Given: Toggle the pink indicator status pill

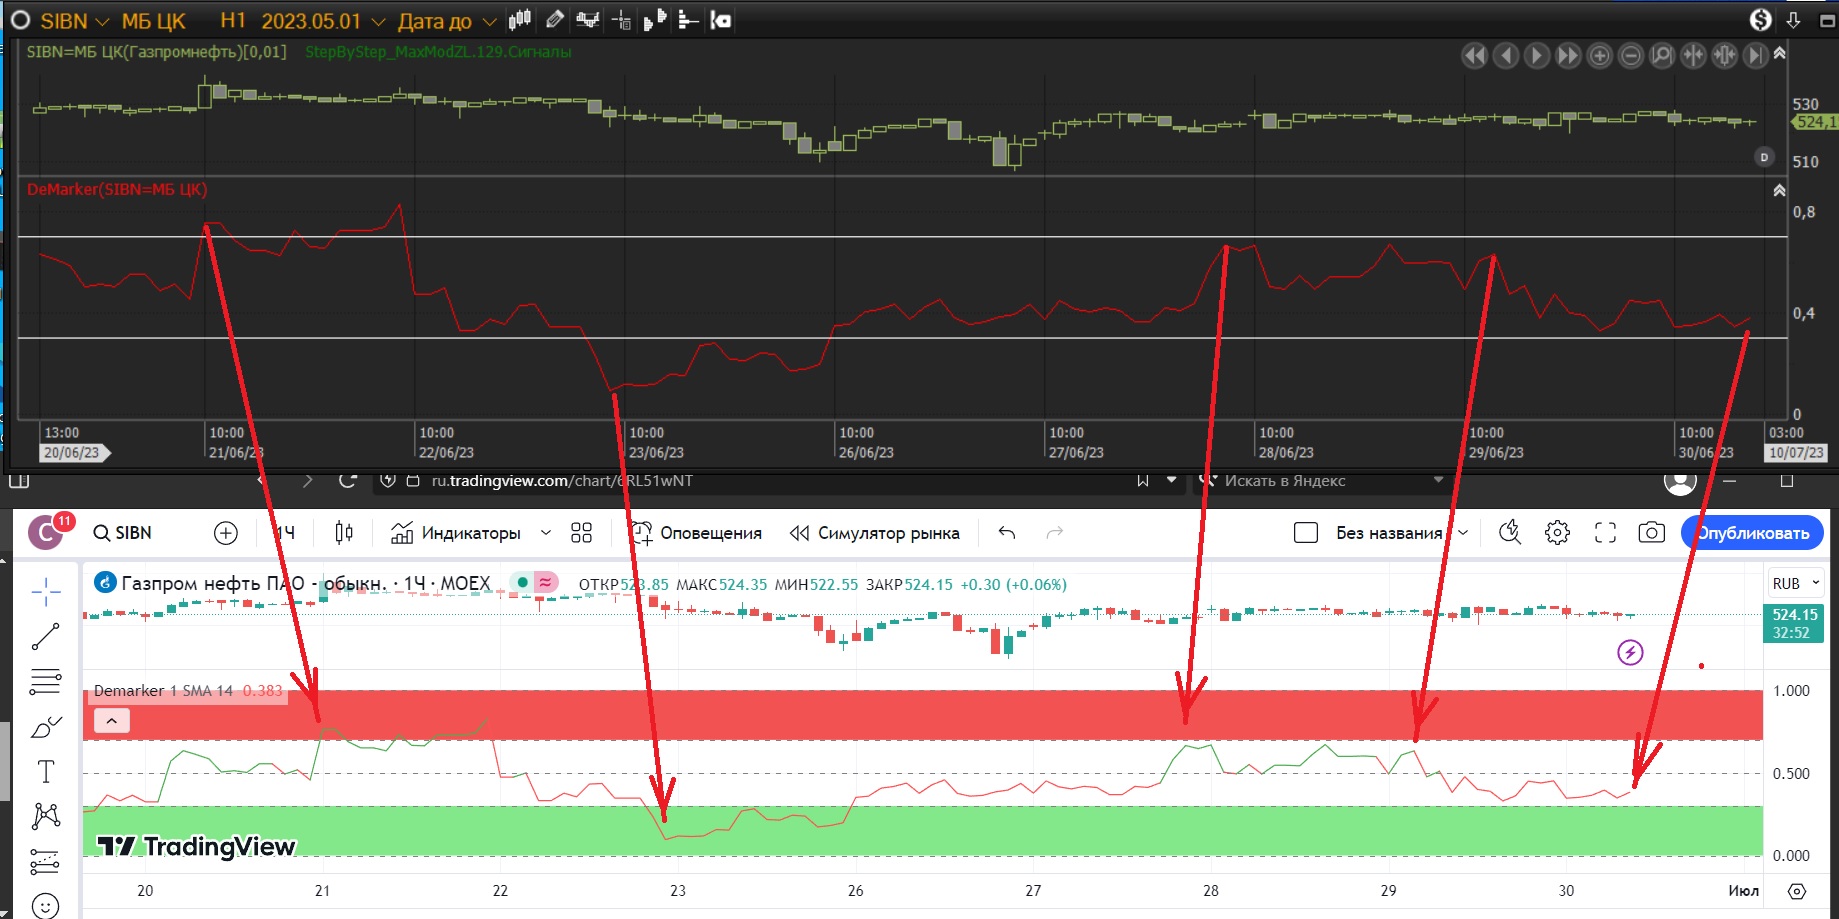Looking at the screenshot, I should [546, 583].
